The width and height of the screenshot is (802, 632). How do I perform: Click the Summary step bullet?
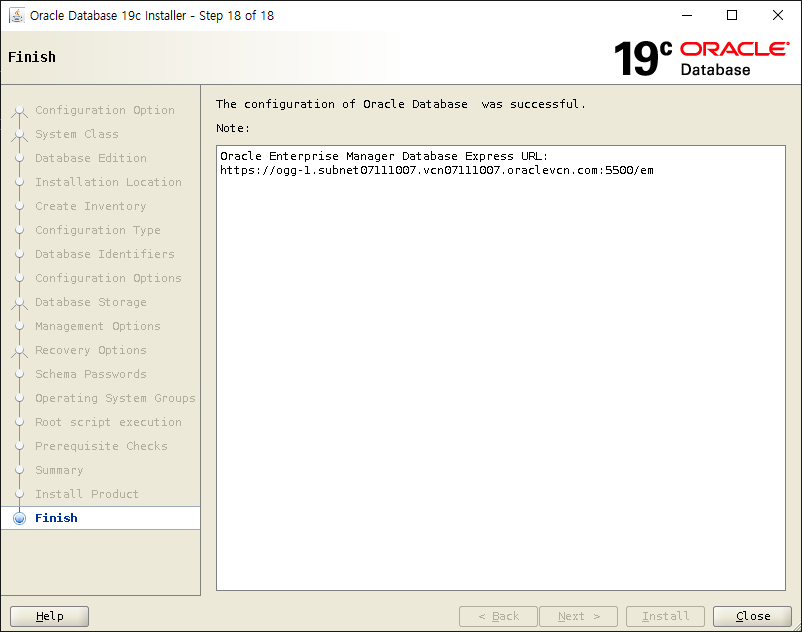pos(19,470)
